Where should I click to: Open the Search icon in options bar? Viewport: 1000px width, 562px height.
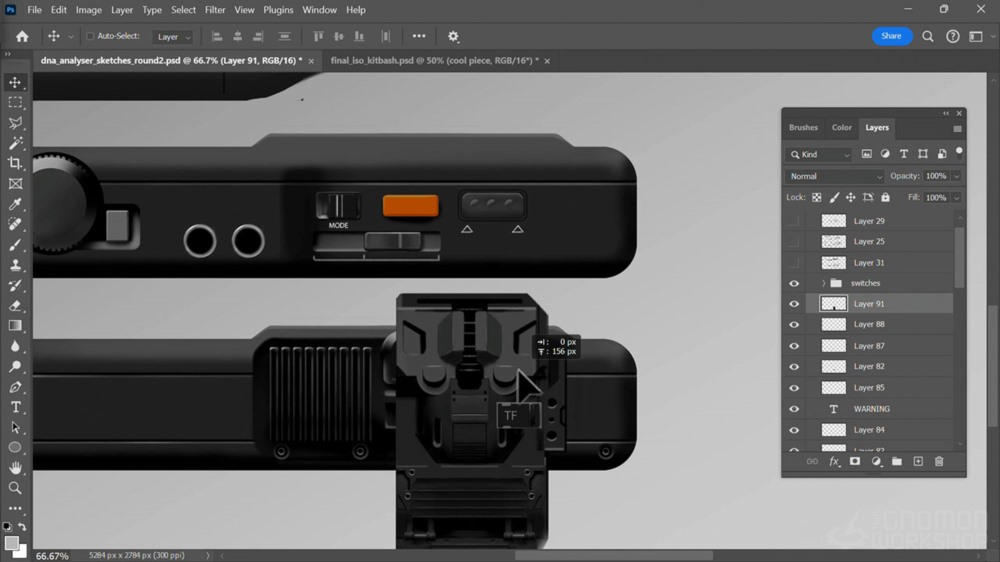pyautogui.click(x=928, y=36)
